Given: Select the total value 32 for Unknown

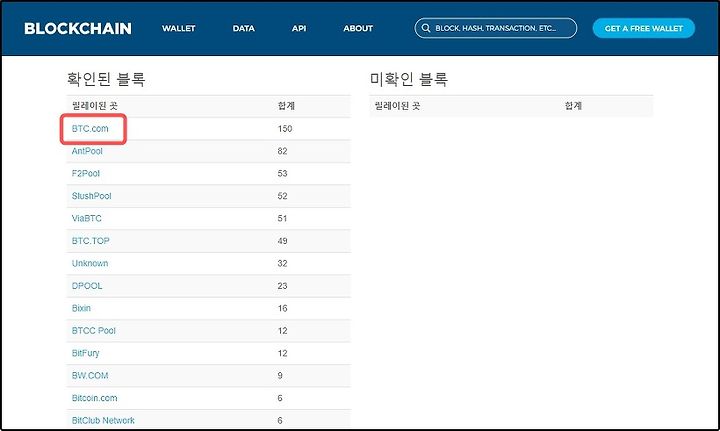Looking at the screenshot, I should point(282,263).
